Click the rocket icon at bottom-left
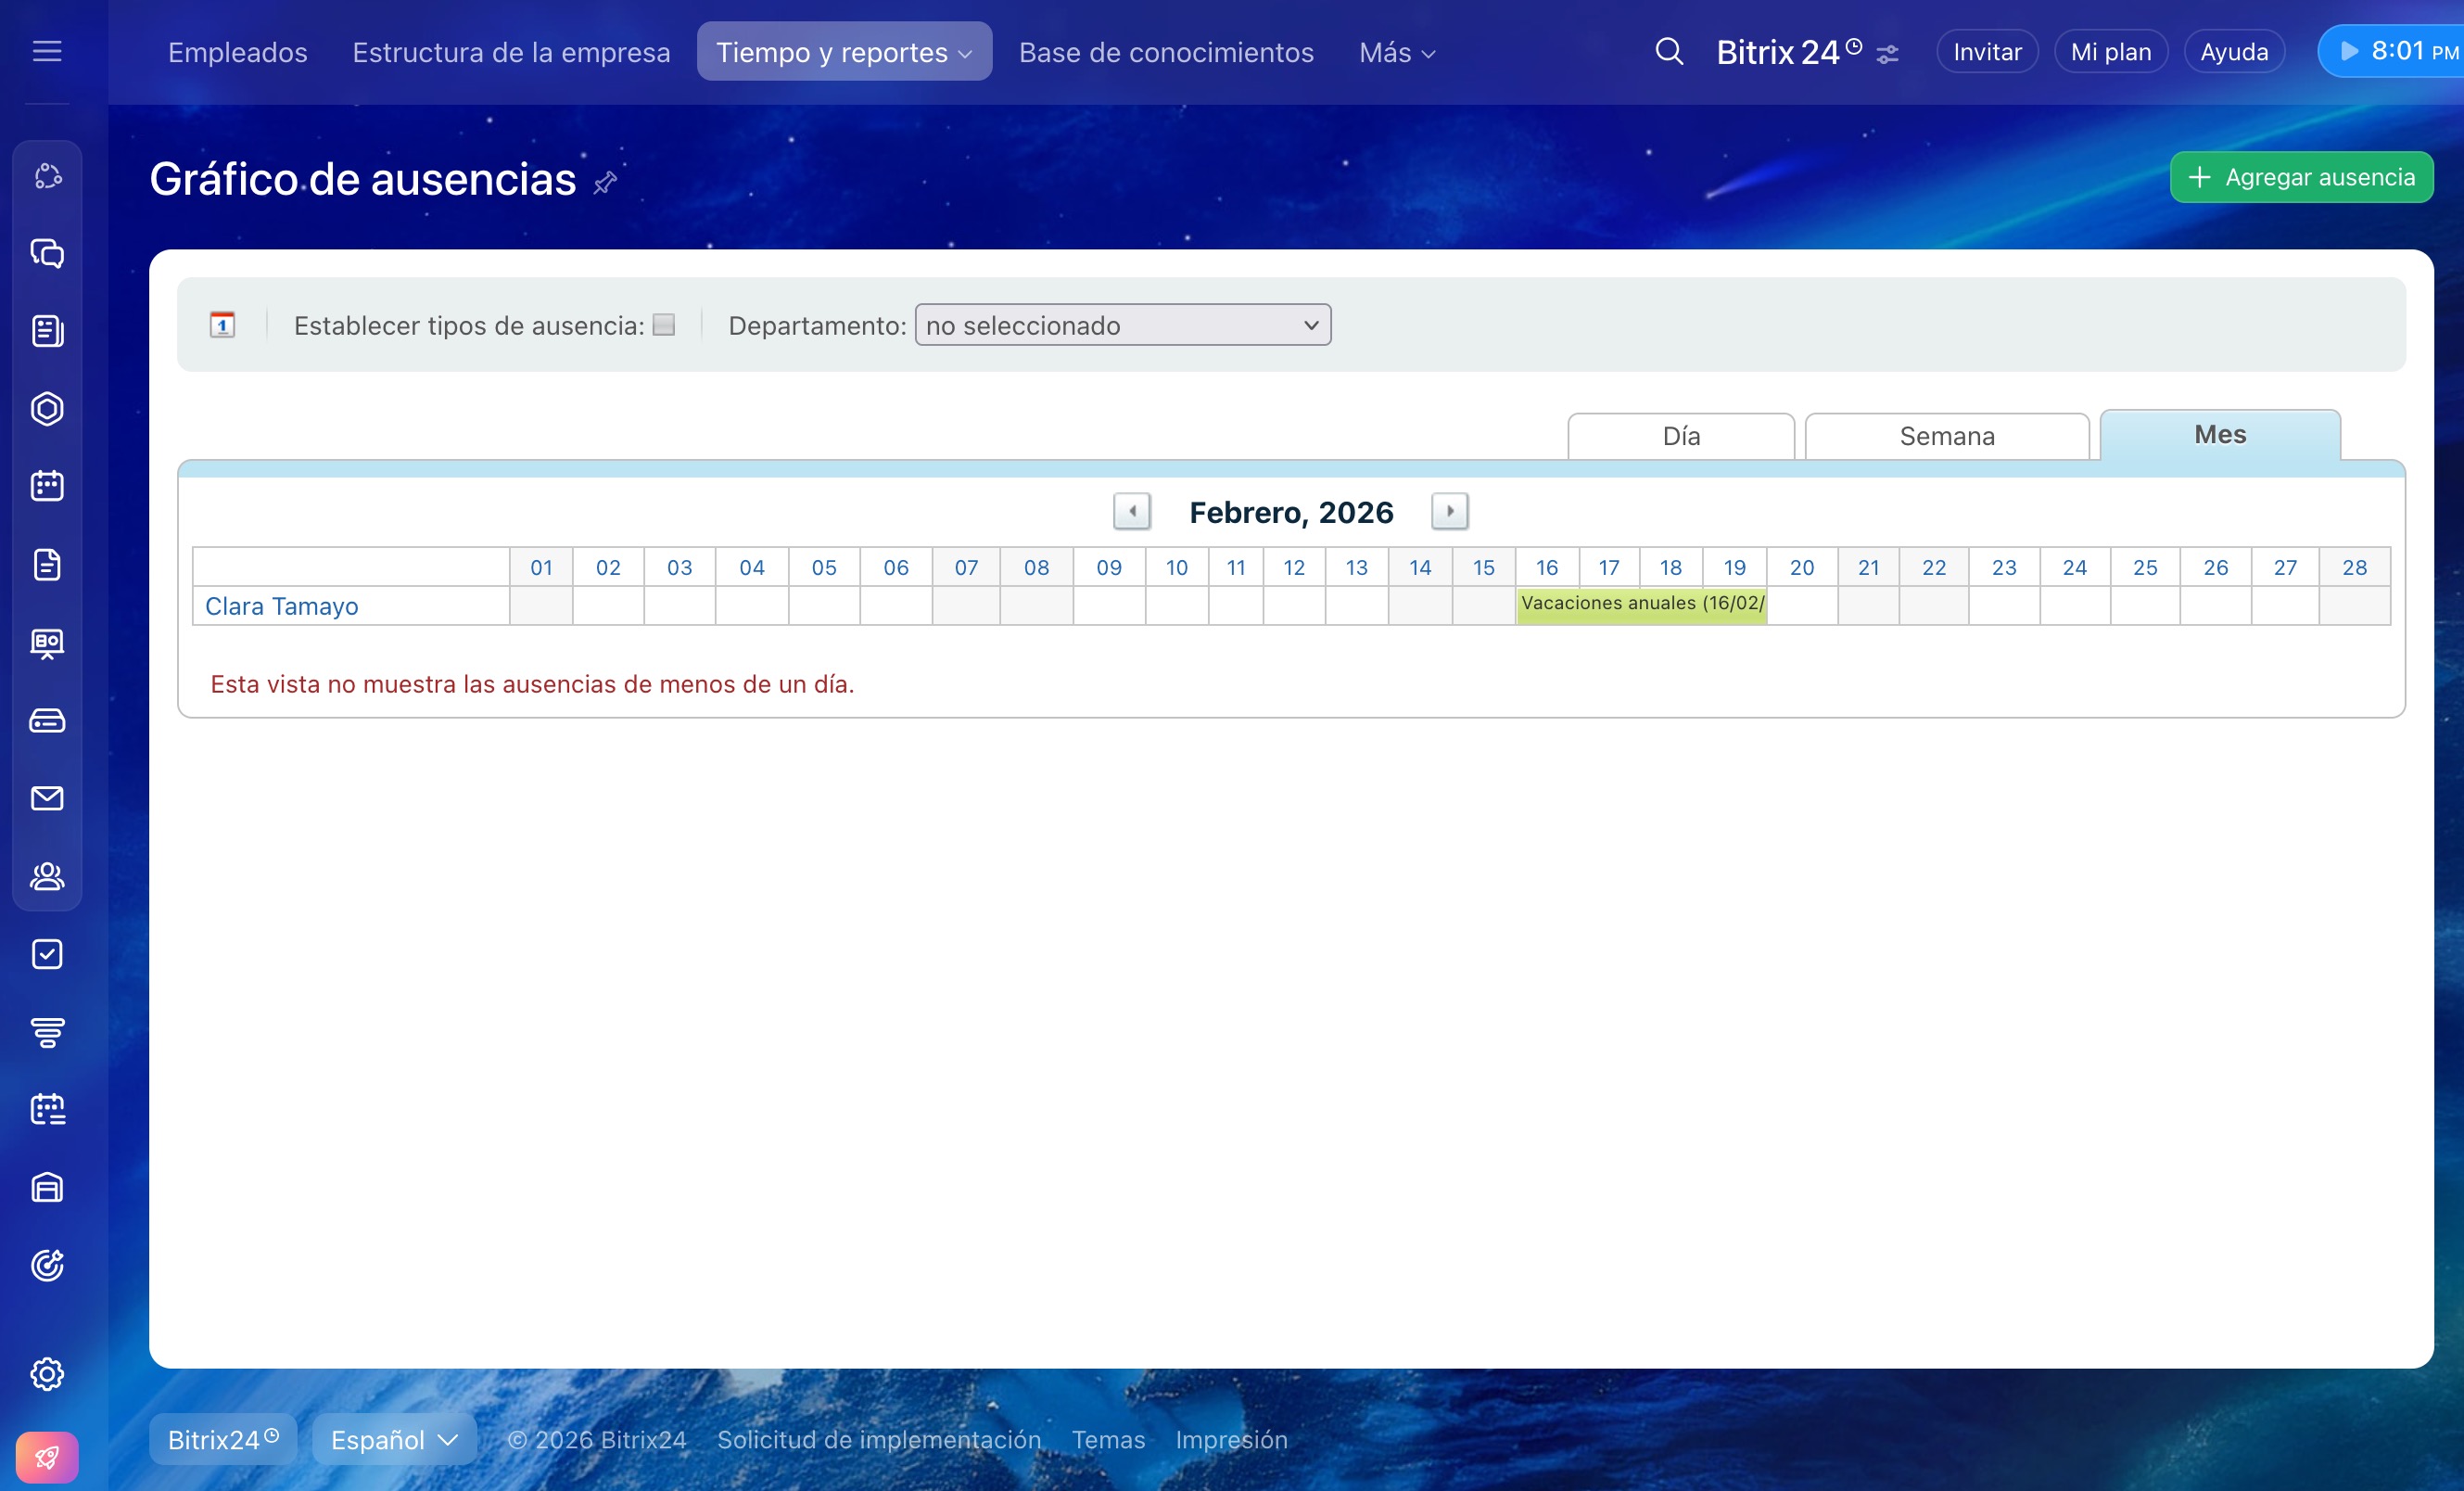This screenshot has width=2464, height=1491. [47, 1457]
